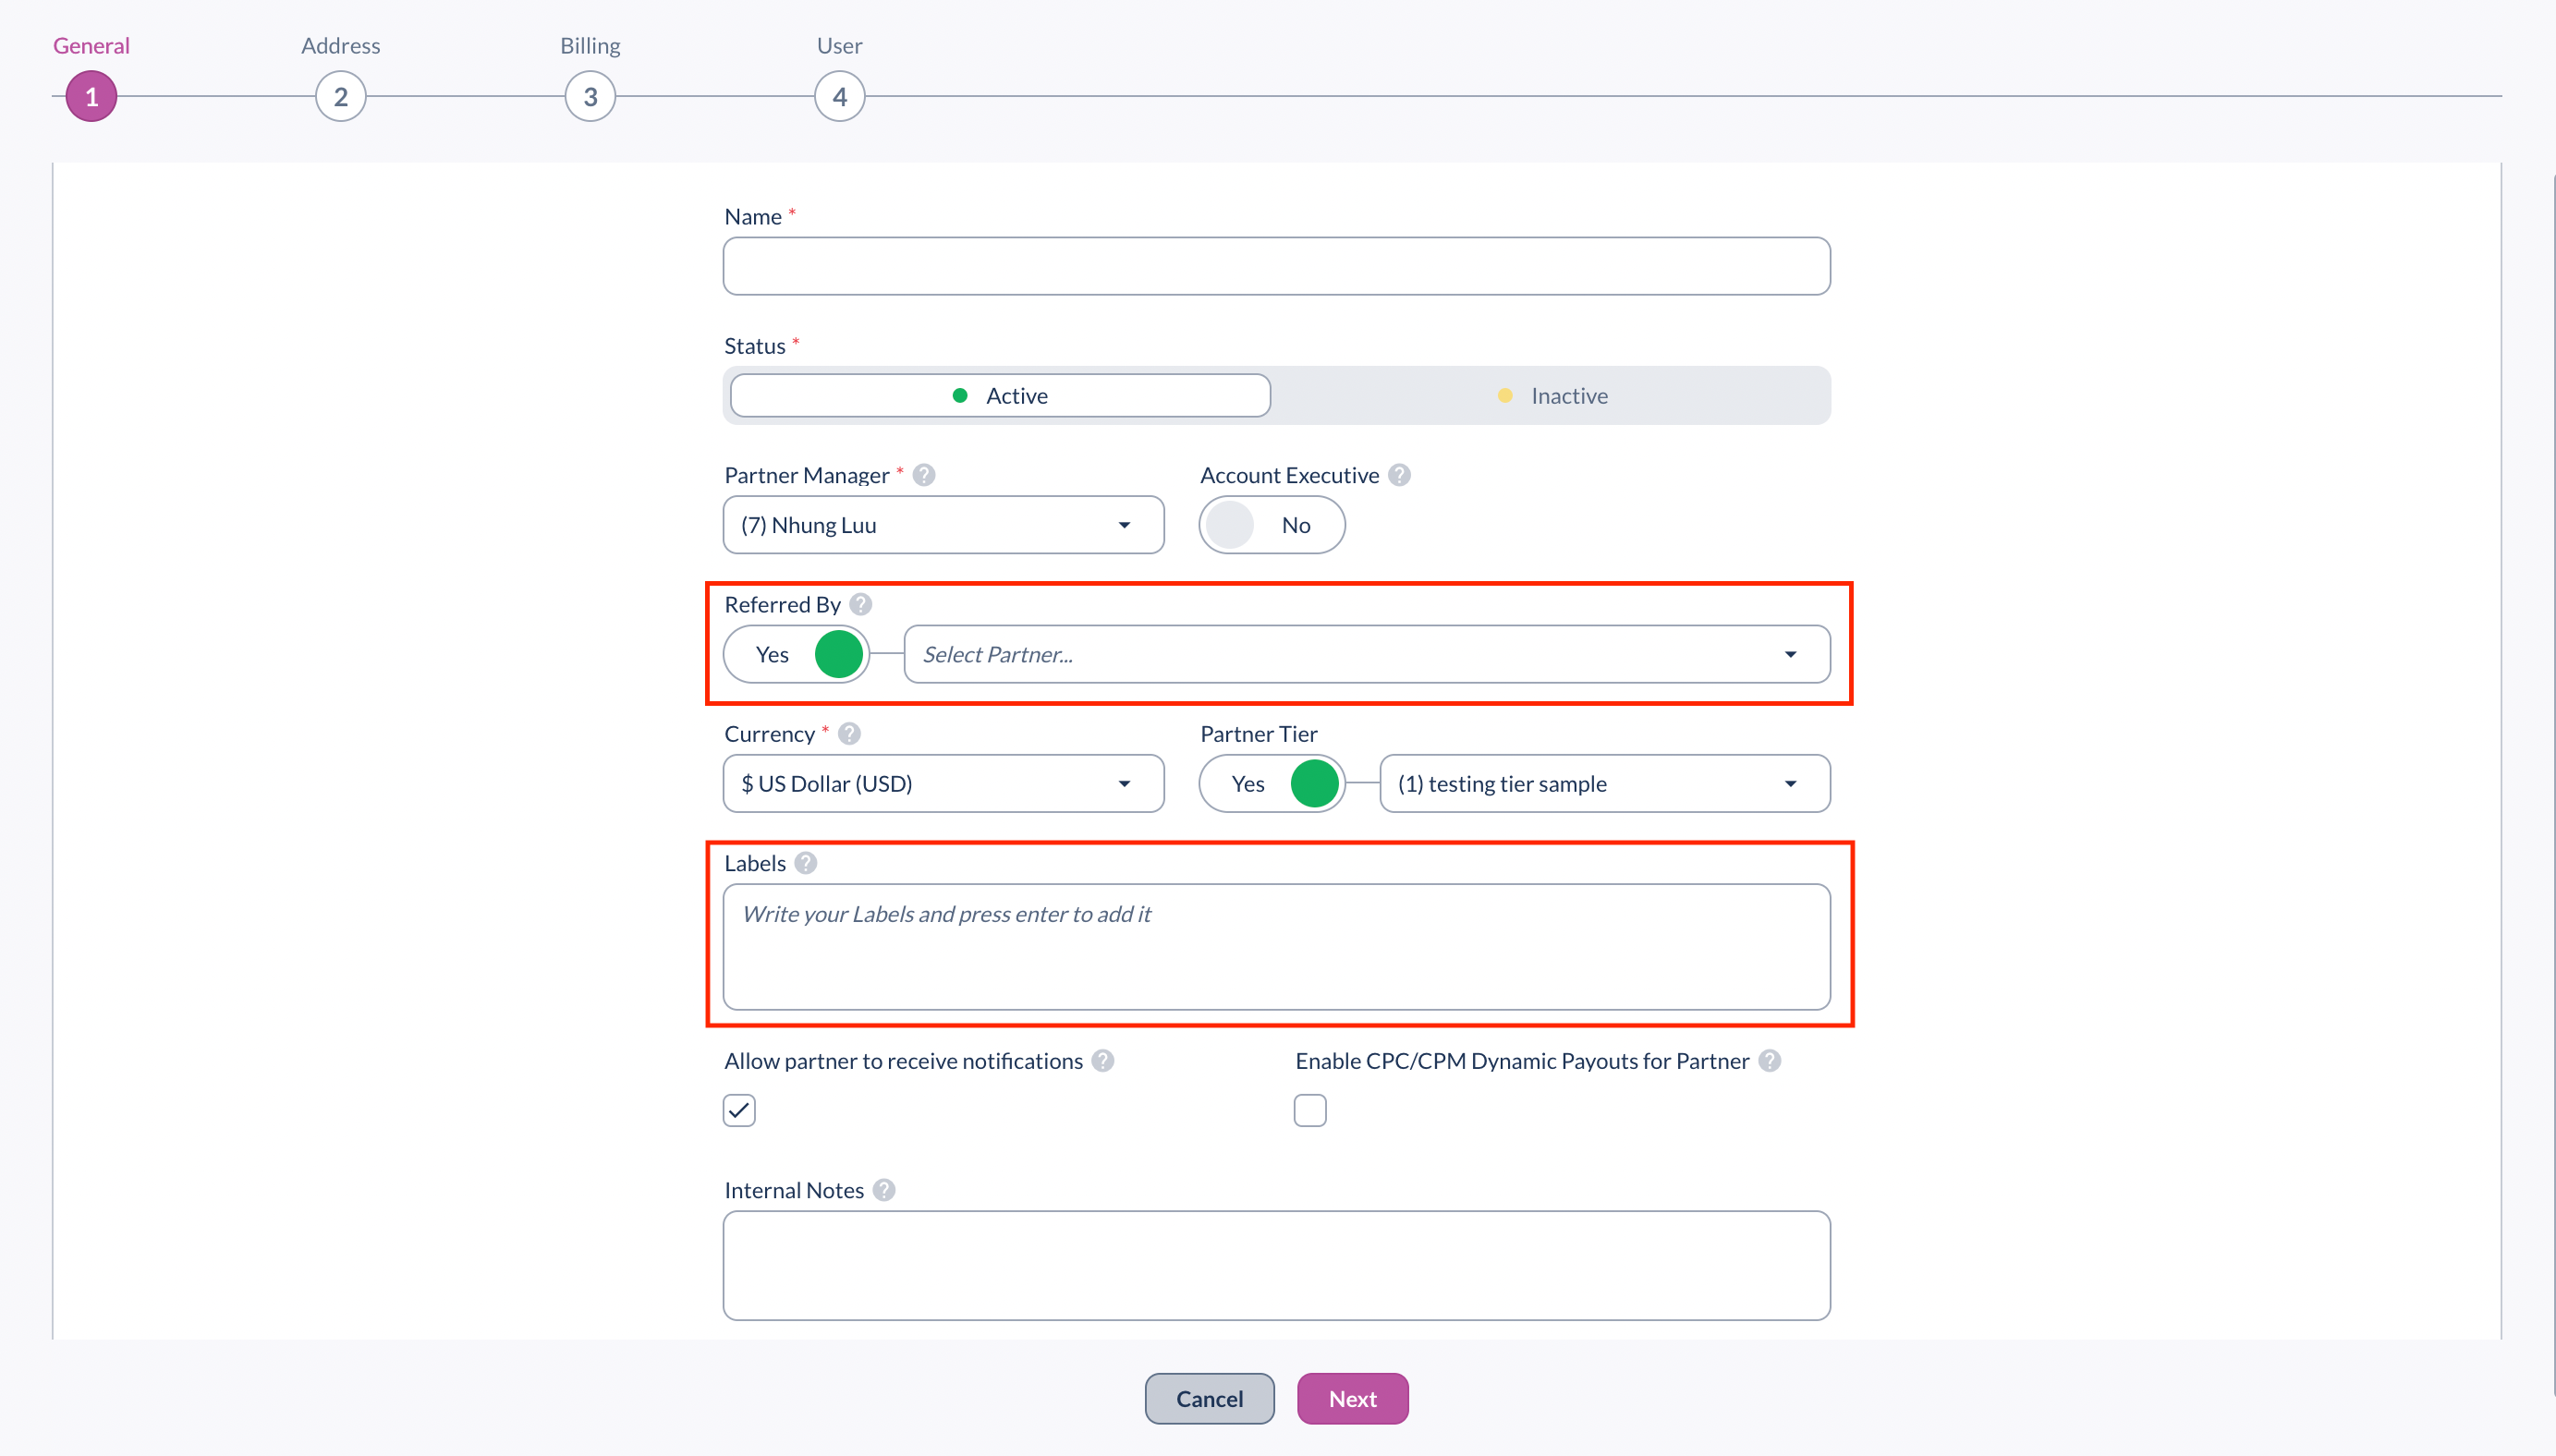Click help icon for partner notifications
The image size is (2556, 1456).
tap(1103, 1061)
